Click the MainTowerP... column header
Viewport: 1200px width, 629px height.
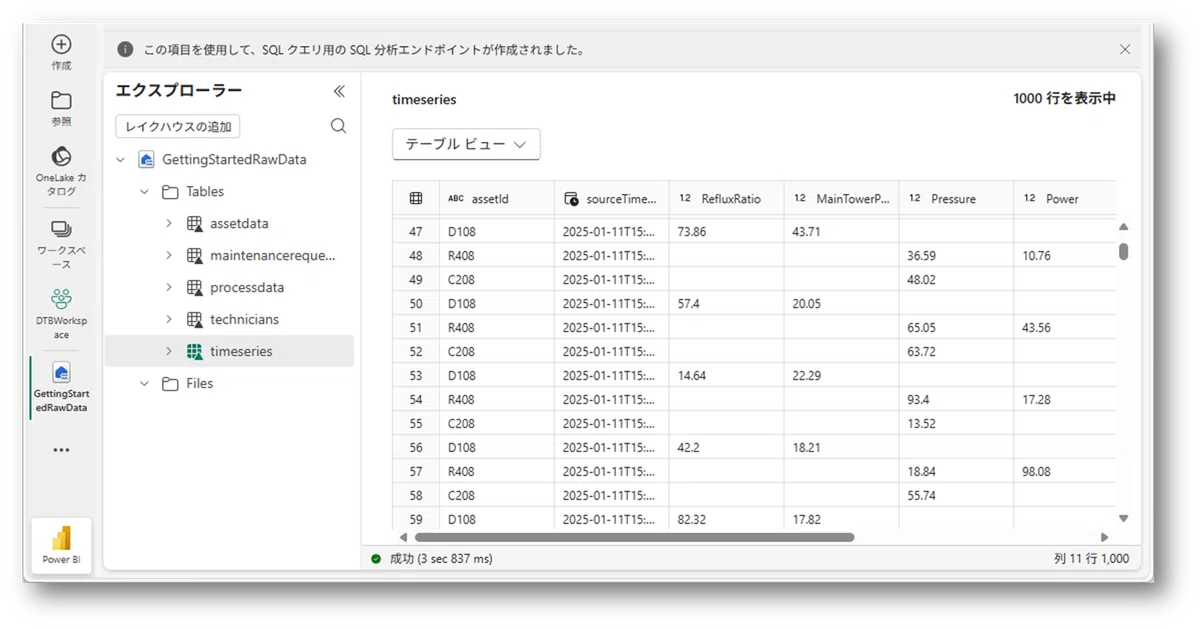(841, 198)
